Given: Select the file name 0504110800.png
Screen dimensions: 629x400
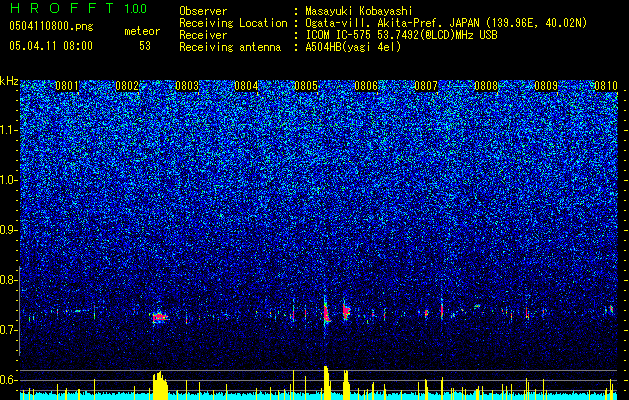Looking at the screenshot, I should pos(51,26).
